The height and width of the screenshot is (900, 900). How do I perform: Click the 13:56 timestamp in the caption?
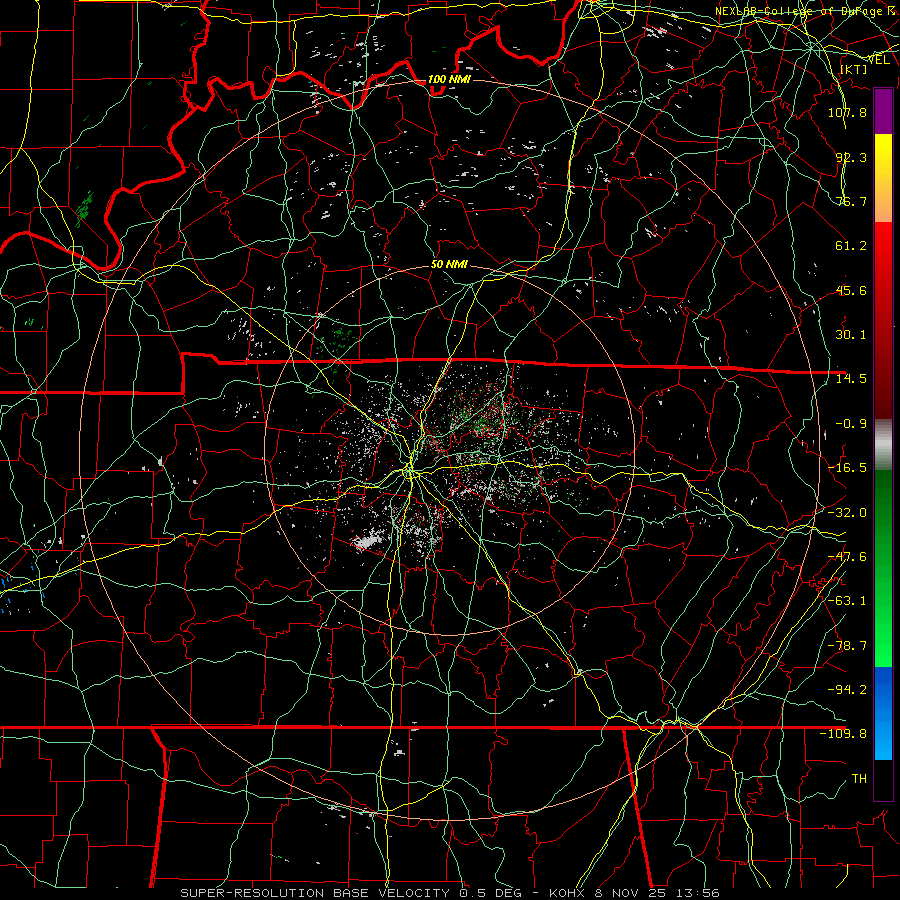pos(697,893)
